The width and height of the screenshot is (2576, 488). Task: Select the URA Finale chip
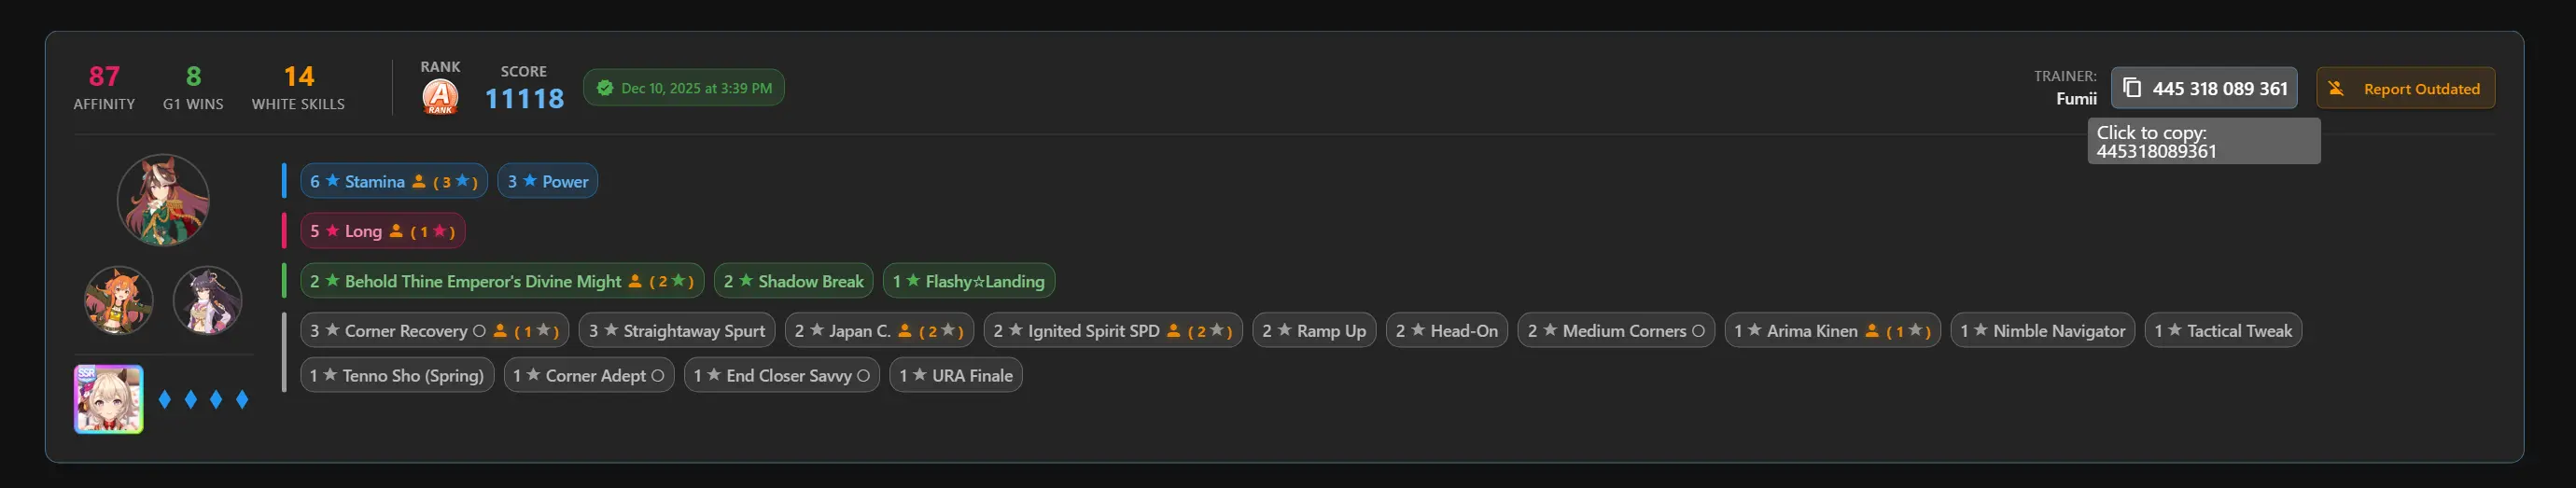(955, 376)
